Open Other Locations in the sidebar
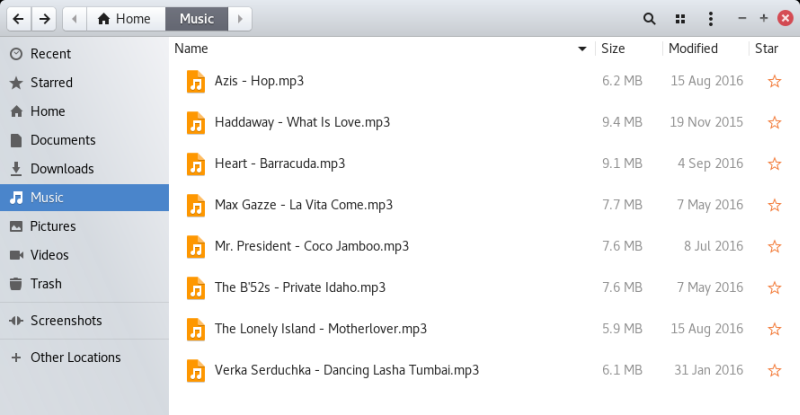 [84, 357]
